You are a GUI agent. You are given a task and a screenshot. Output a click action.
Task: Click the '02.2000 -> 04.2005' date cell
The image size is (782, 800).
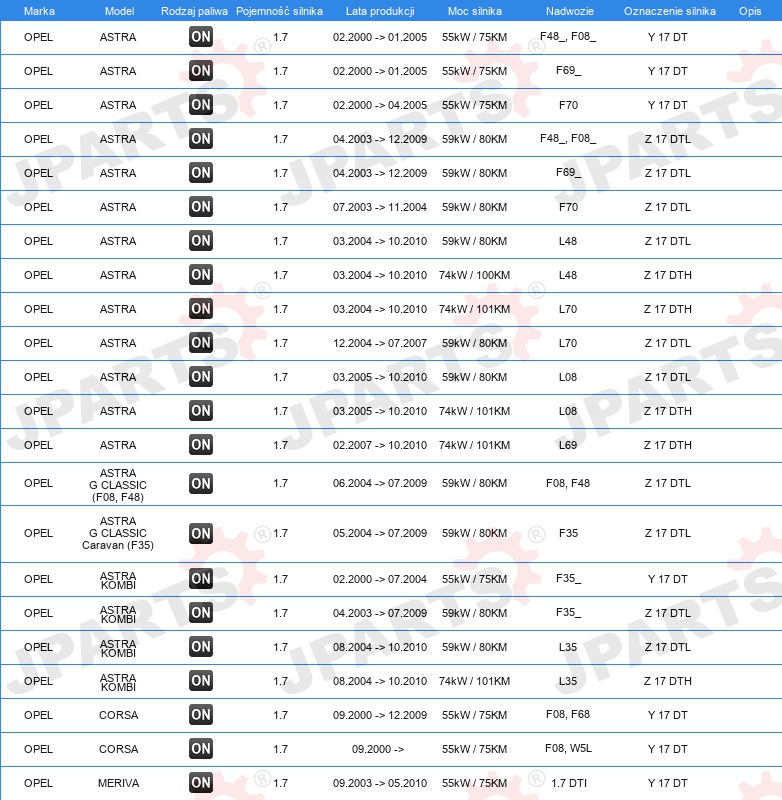click(380, 105)
